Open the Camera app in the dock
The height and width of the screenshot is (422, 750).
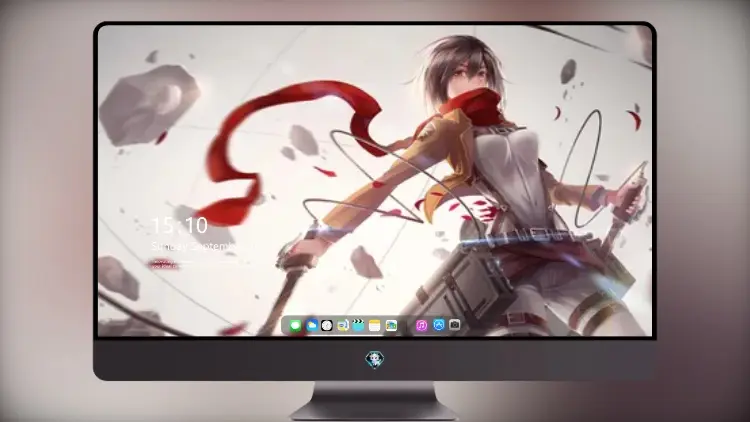(455, 325)
